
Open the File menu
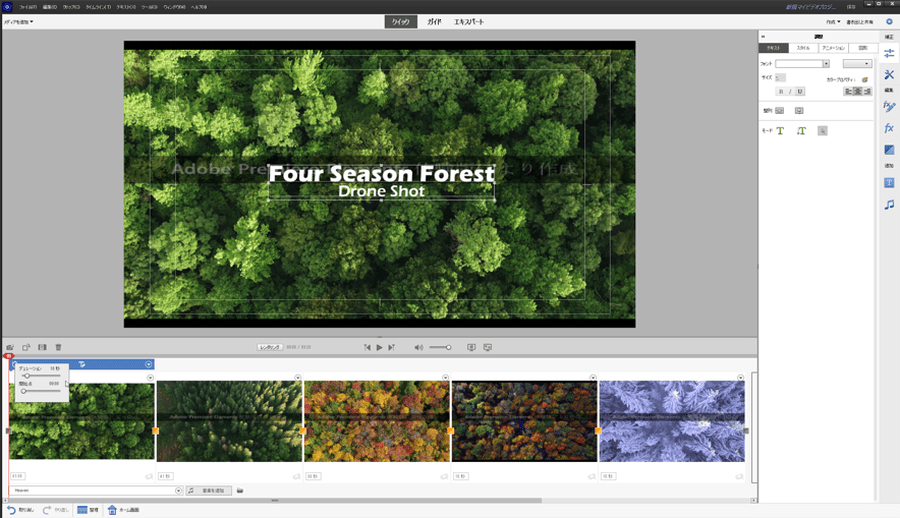pos(28,7)
